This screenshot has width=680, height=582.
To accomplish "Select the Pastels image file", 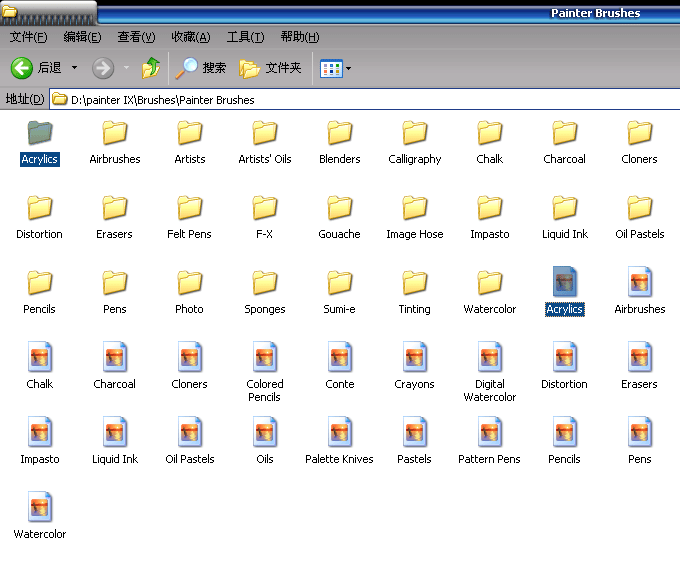I will [415, 441].
